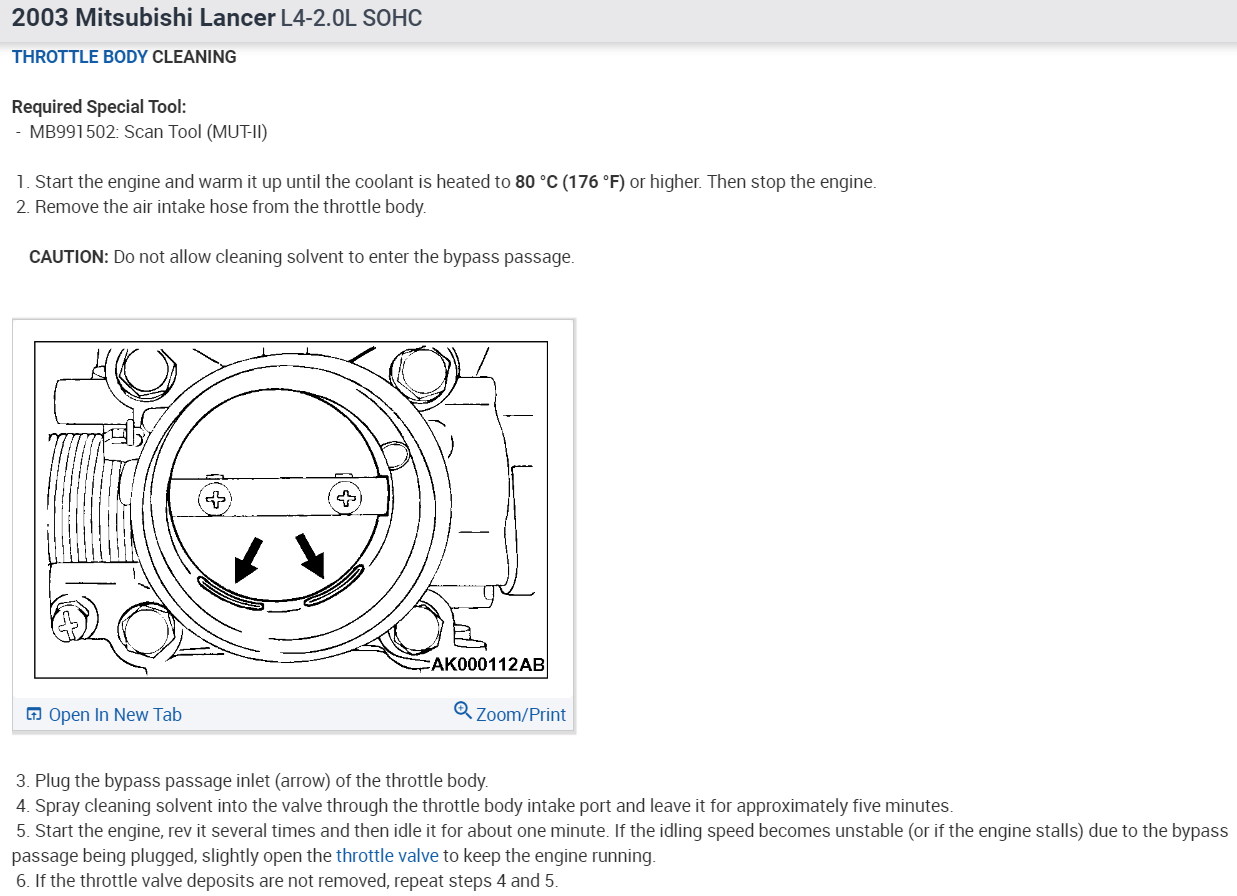Click the Open In New Tab link

[x=115, y=714]
